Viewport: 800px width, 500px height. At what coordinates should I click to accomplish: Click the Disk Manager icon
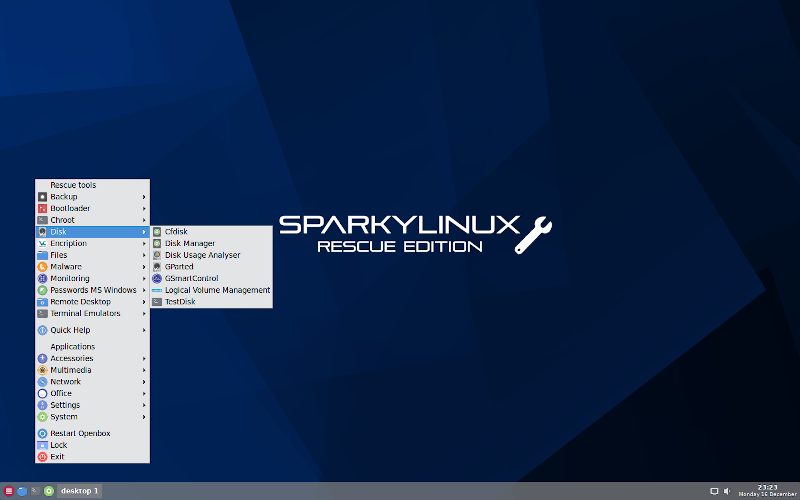[x=157, y=243]
